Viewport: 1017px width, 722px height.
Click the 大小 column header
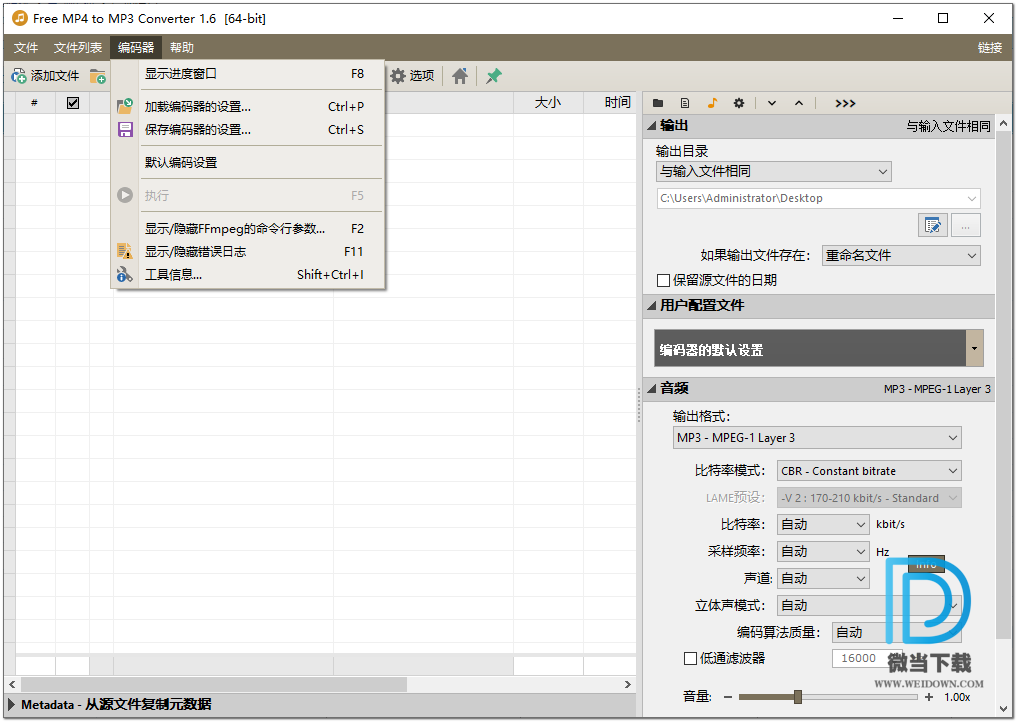pos(548,102)
